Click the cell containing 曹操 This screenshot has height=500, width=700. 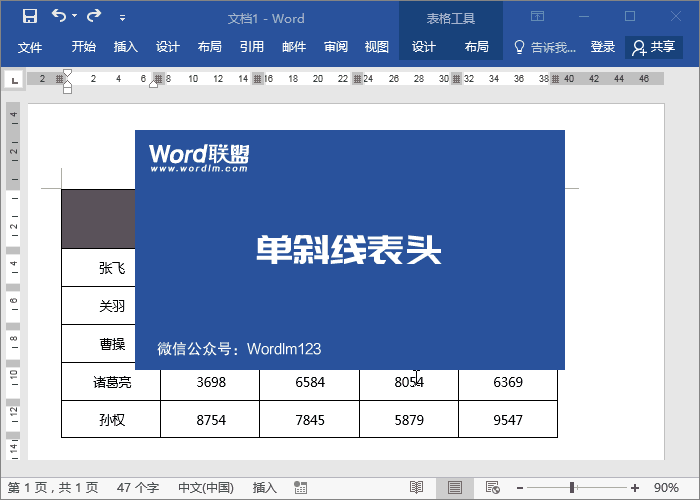pyautogui.click(x=99, y=344)
